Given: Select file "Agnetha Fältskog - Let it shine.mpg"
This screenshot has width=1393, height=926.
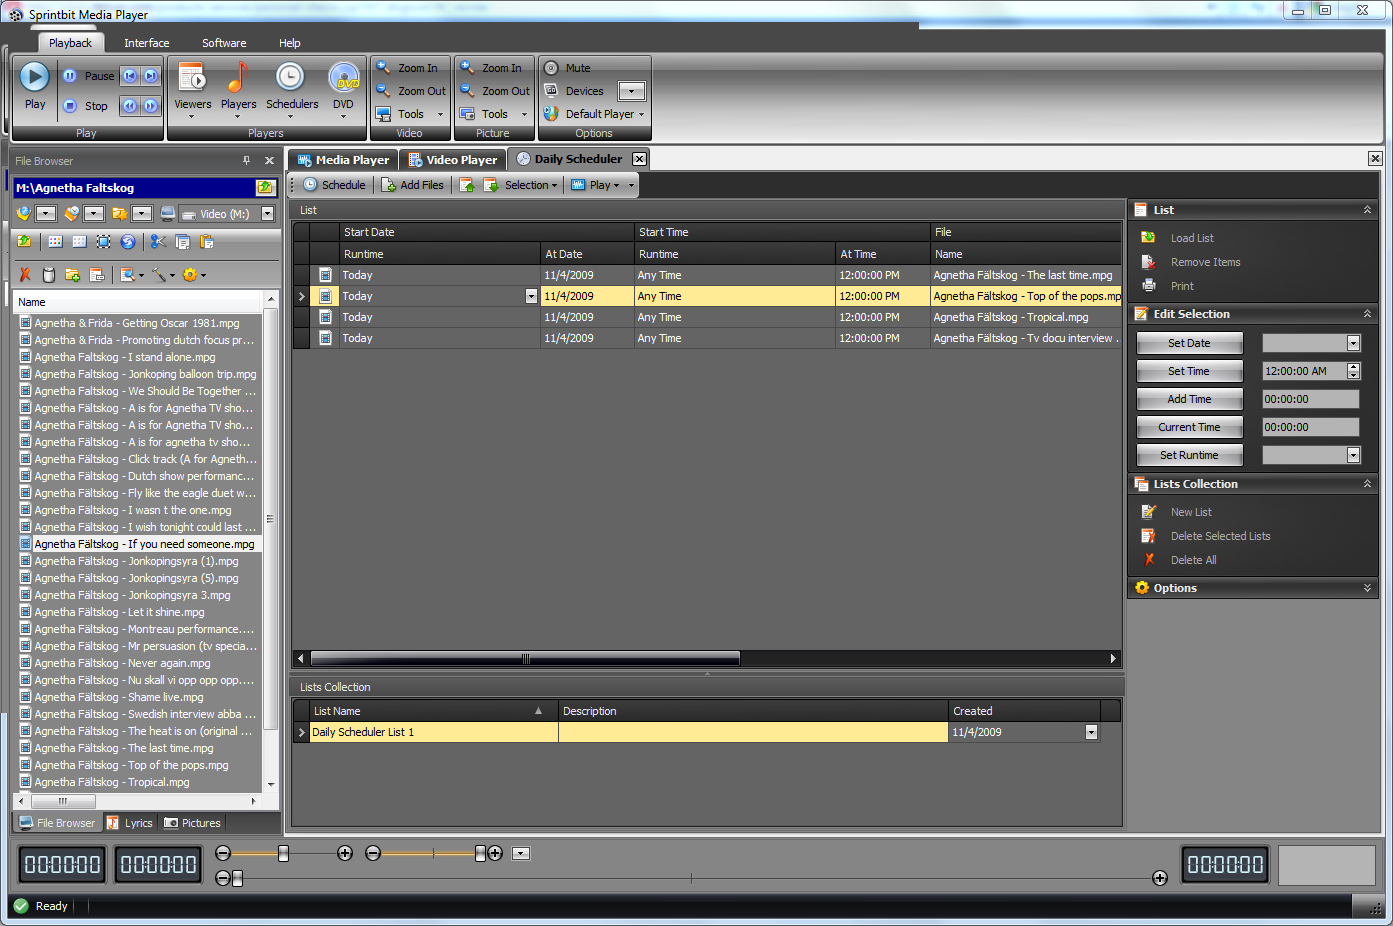Looking at the screenshot, I should (119, 612).
